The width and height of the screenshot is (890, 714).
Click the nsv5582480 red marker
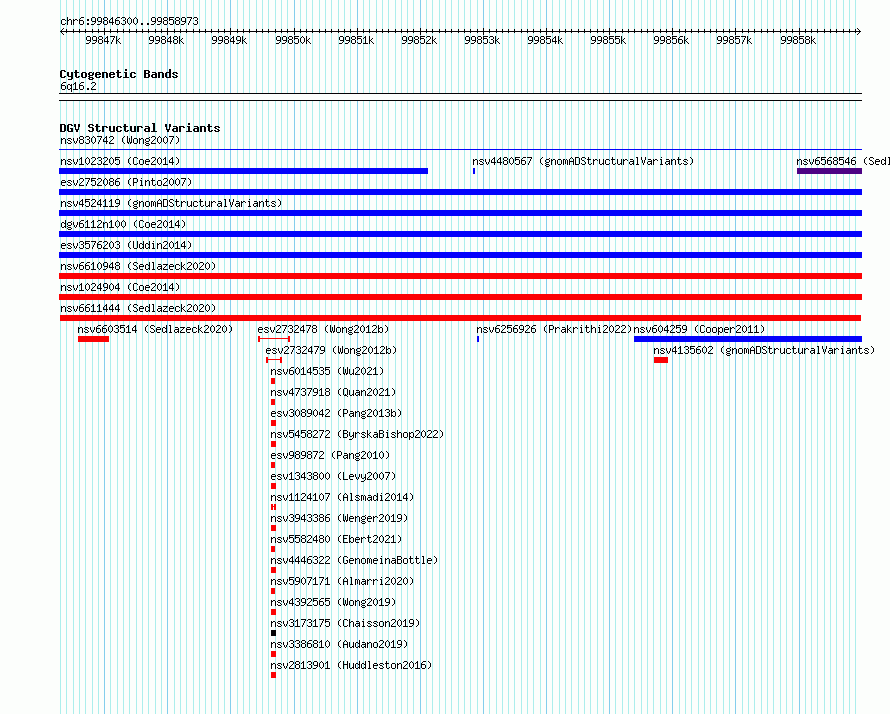(273, 549)
